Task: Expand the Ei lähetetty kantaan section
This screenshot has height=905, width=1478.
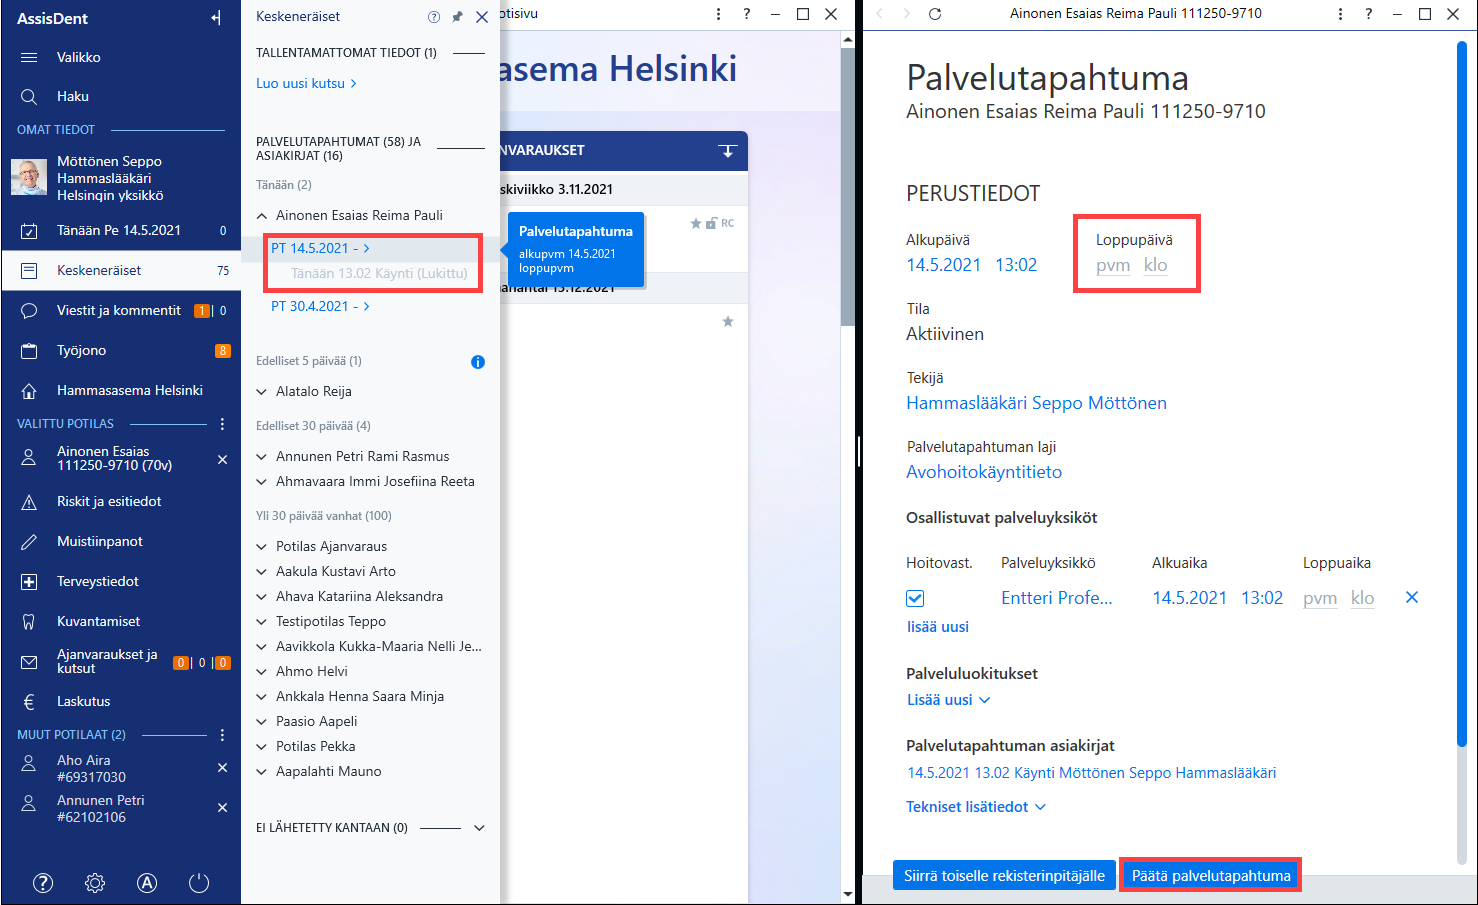Action: coord(479,828)
